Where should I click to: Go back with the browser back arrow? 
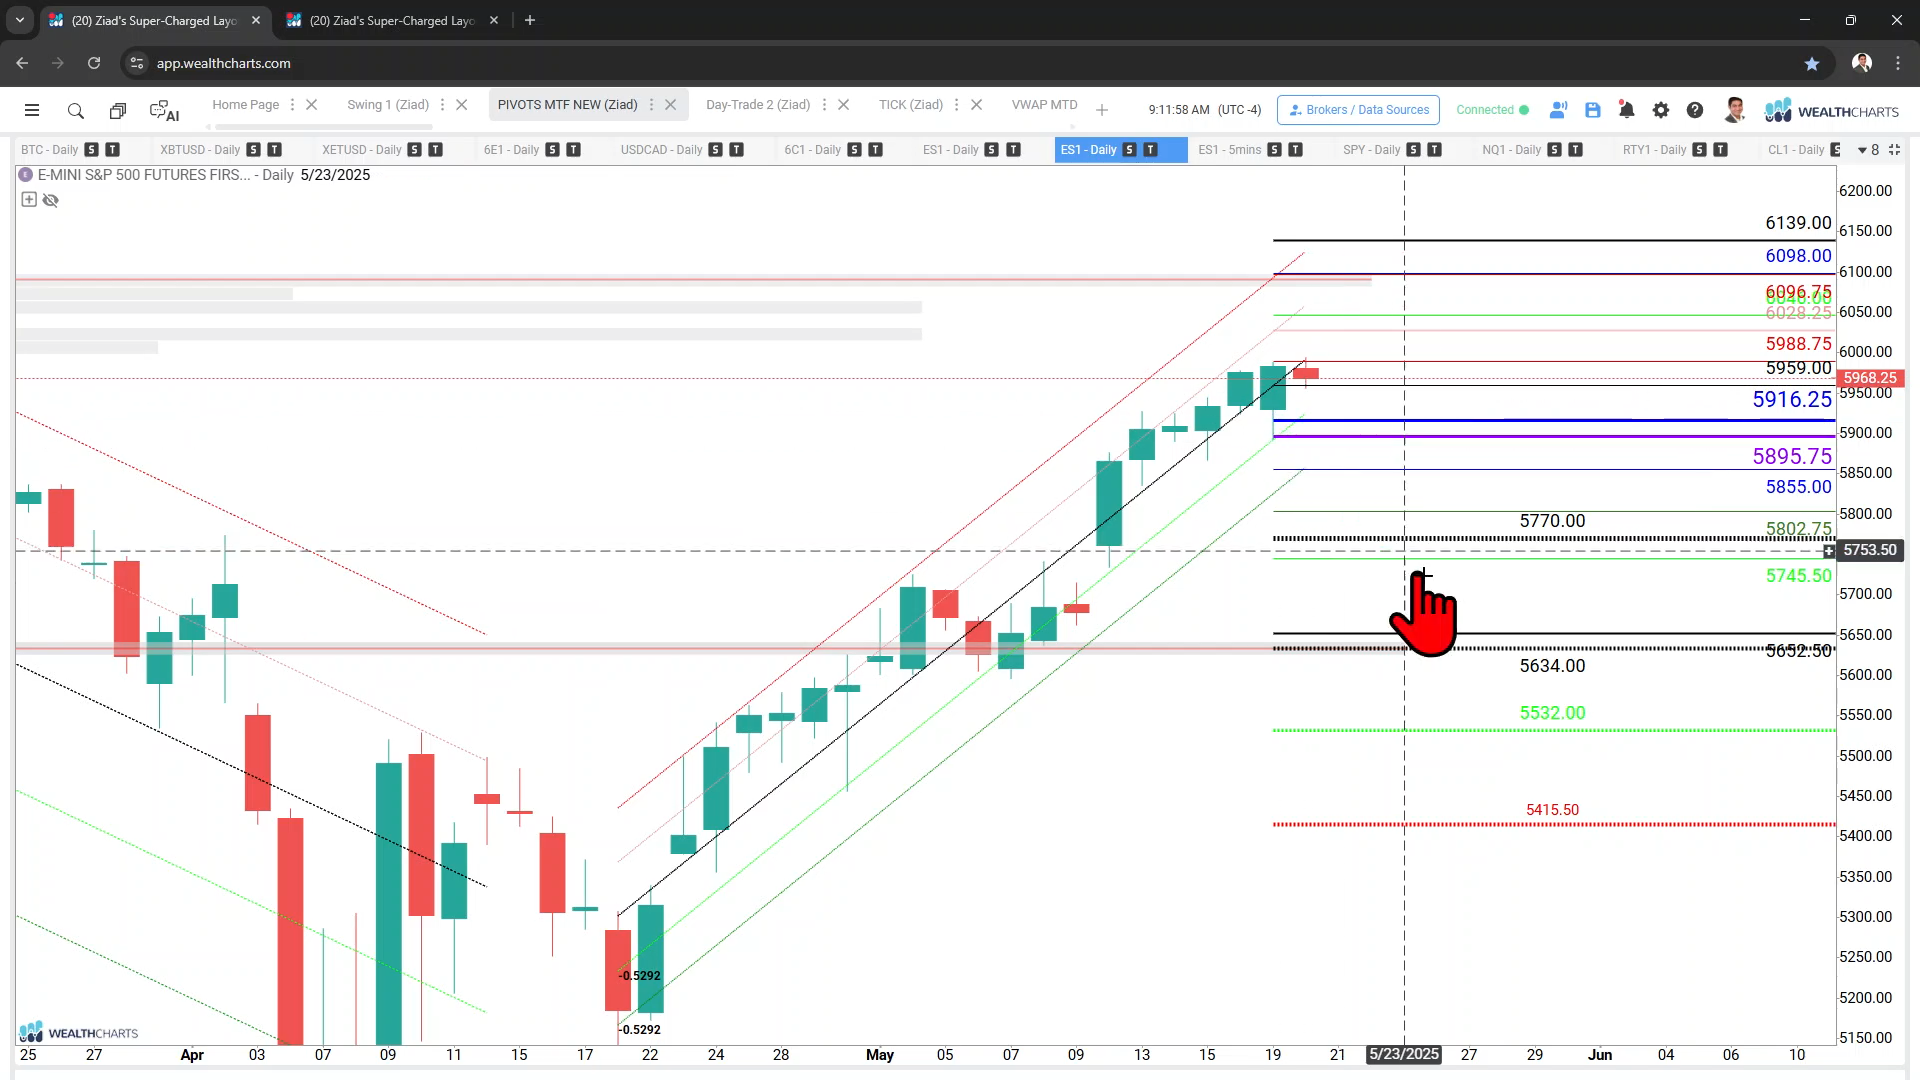22,63
